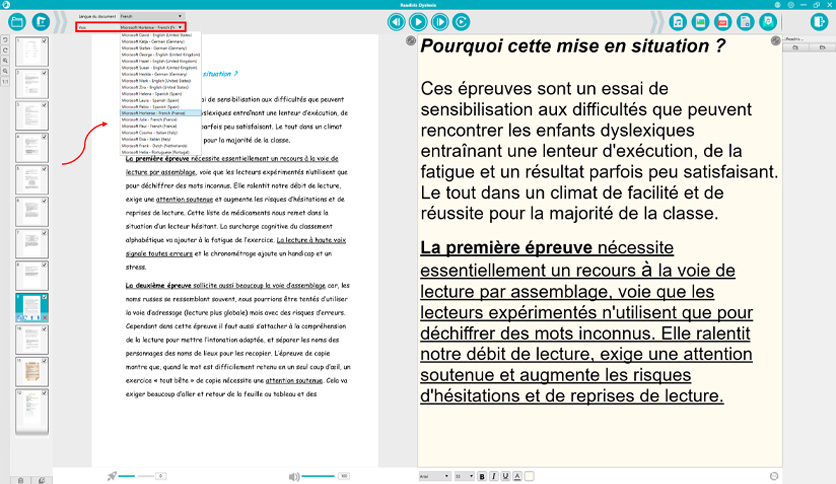The height and width of the screenshot is (484, 836).
Task: Open the page 1 thumbnail
Action: click(31, 52)
